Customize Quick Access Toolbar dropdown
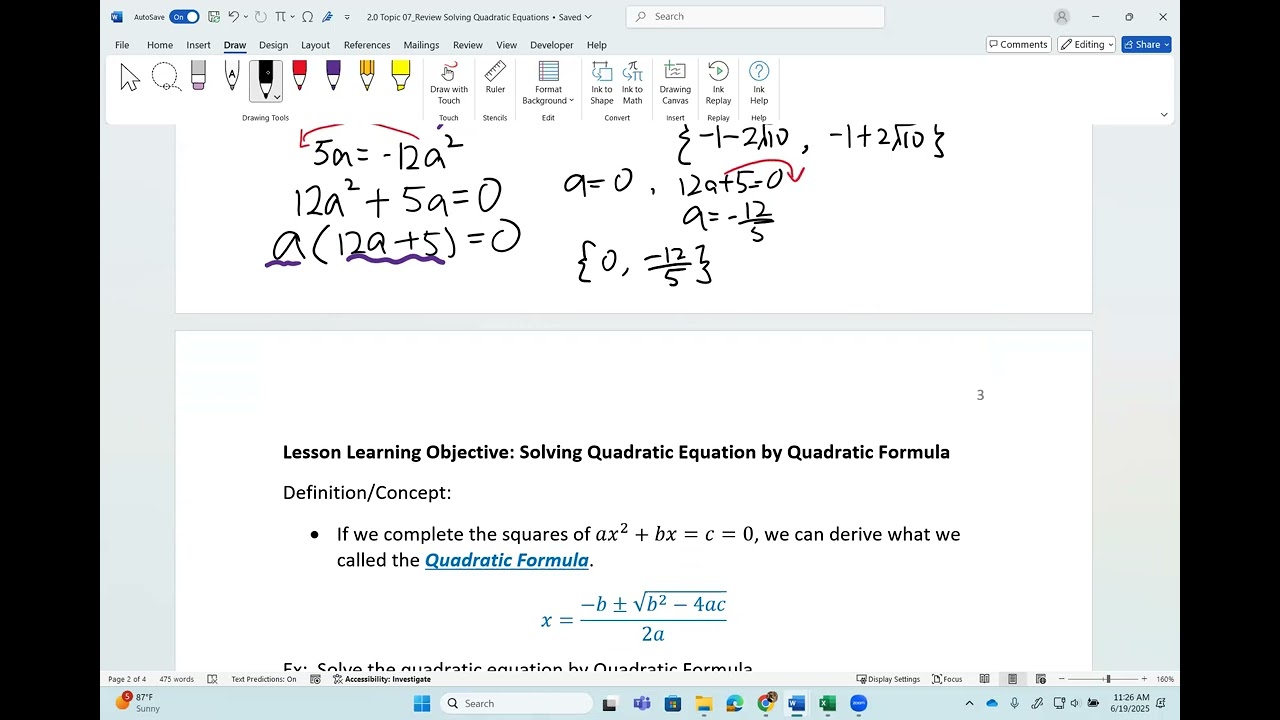The width and height of the screenshot is (1280, 720). click(347, 17)
